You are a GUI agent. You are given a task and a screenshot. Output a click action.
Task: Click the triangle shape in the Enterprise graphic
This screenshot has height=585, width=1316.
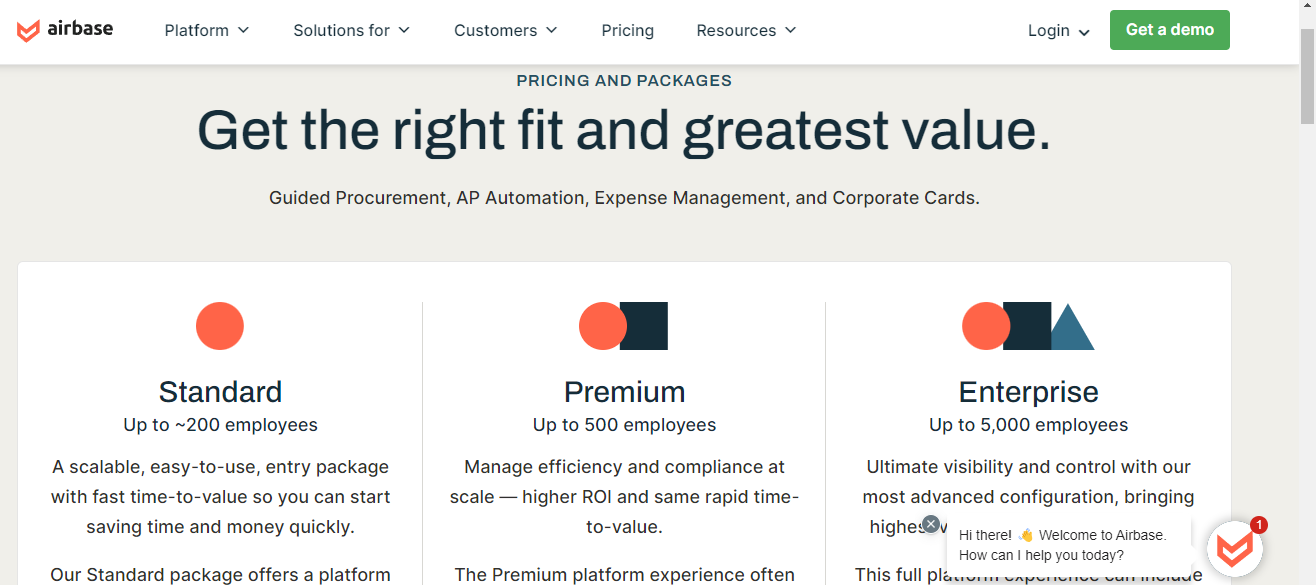pos(1069,330)
